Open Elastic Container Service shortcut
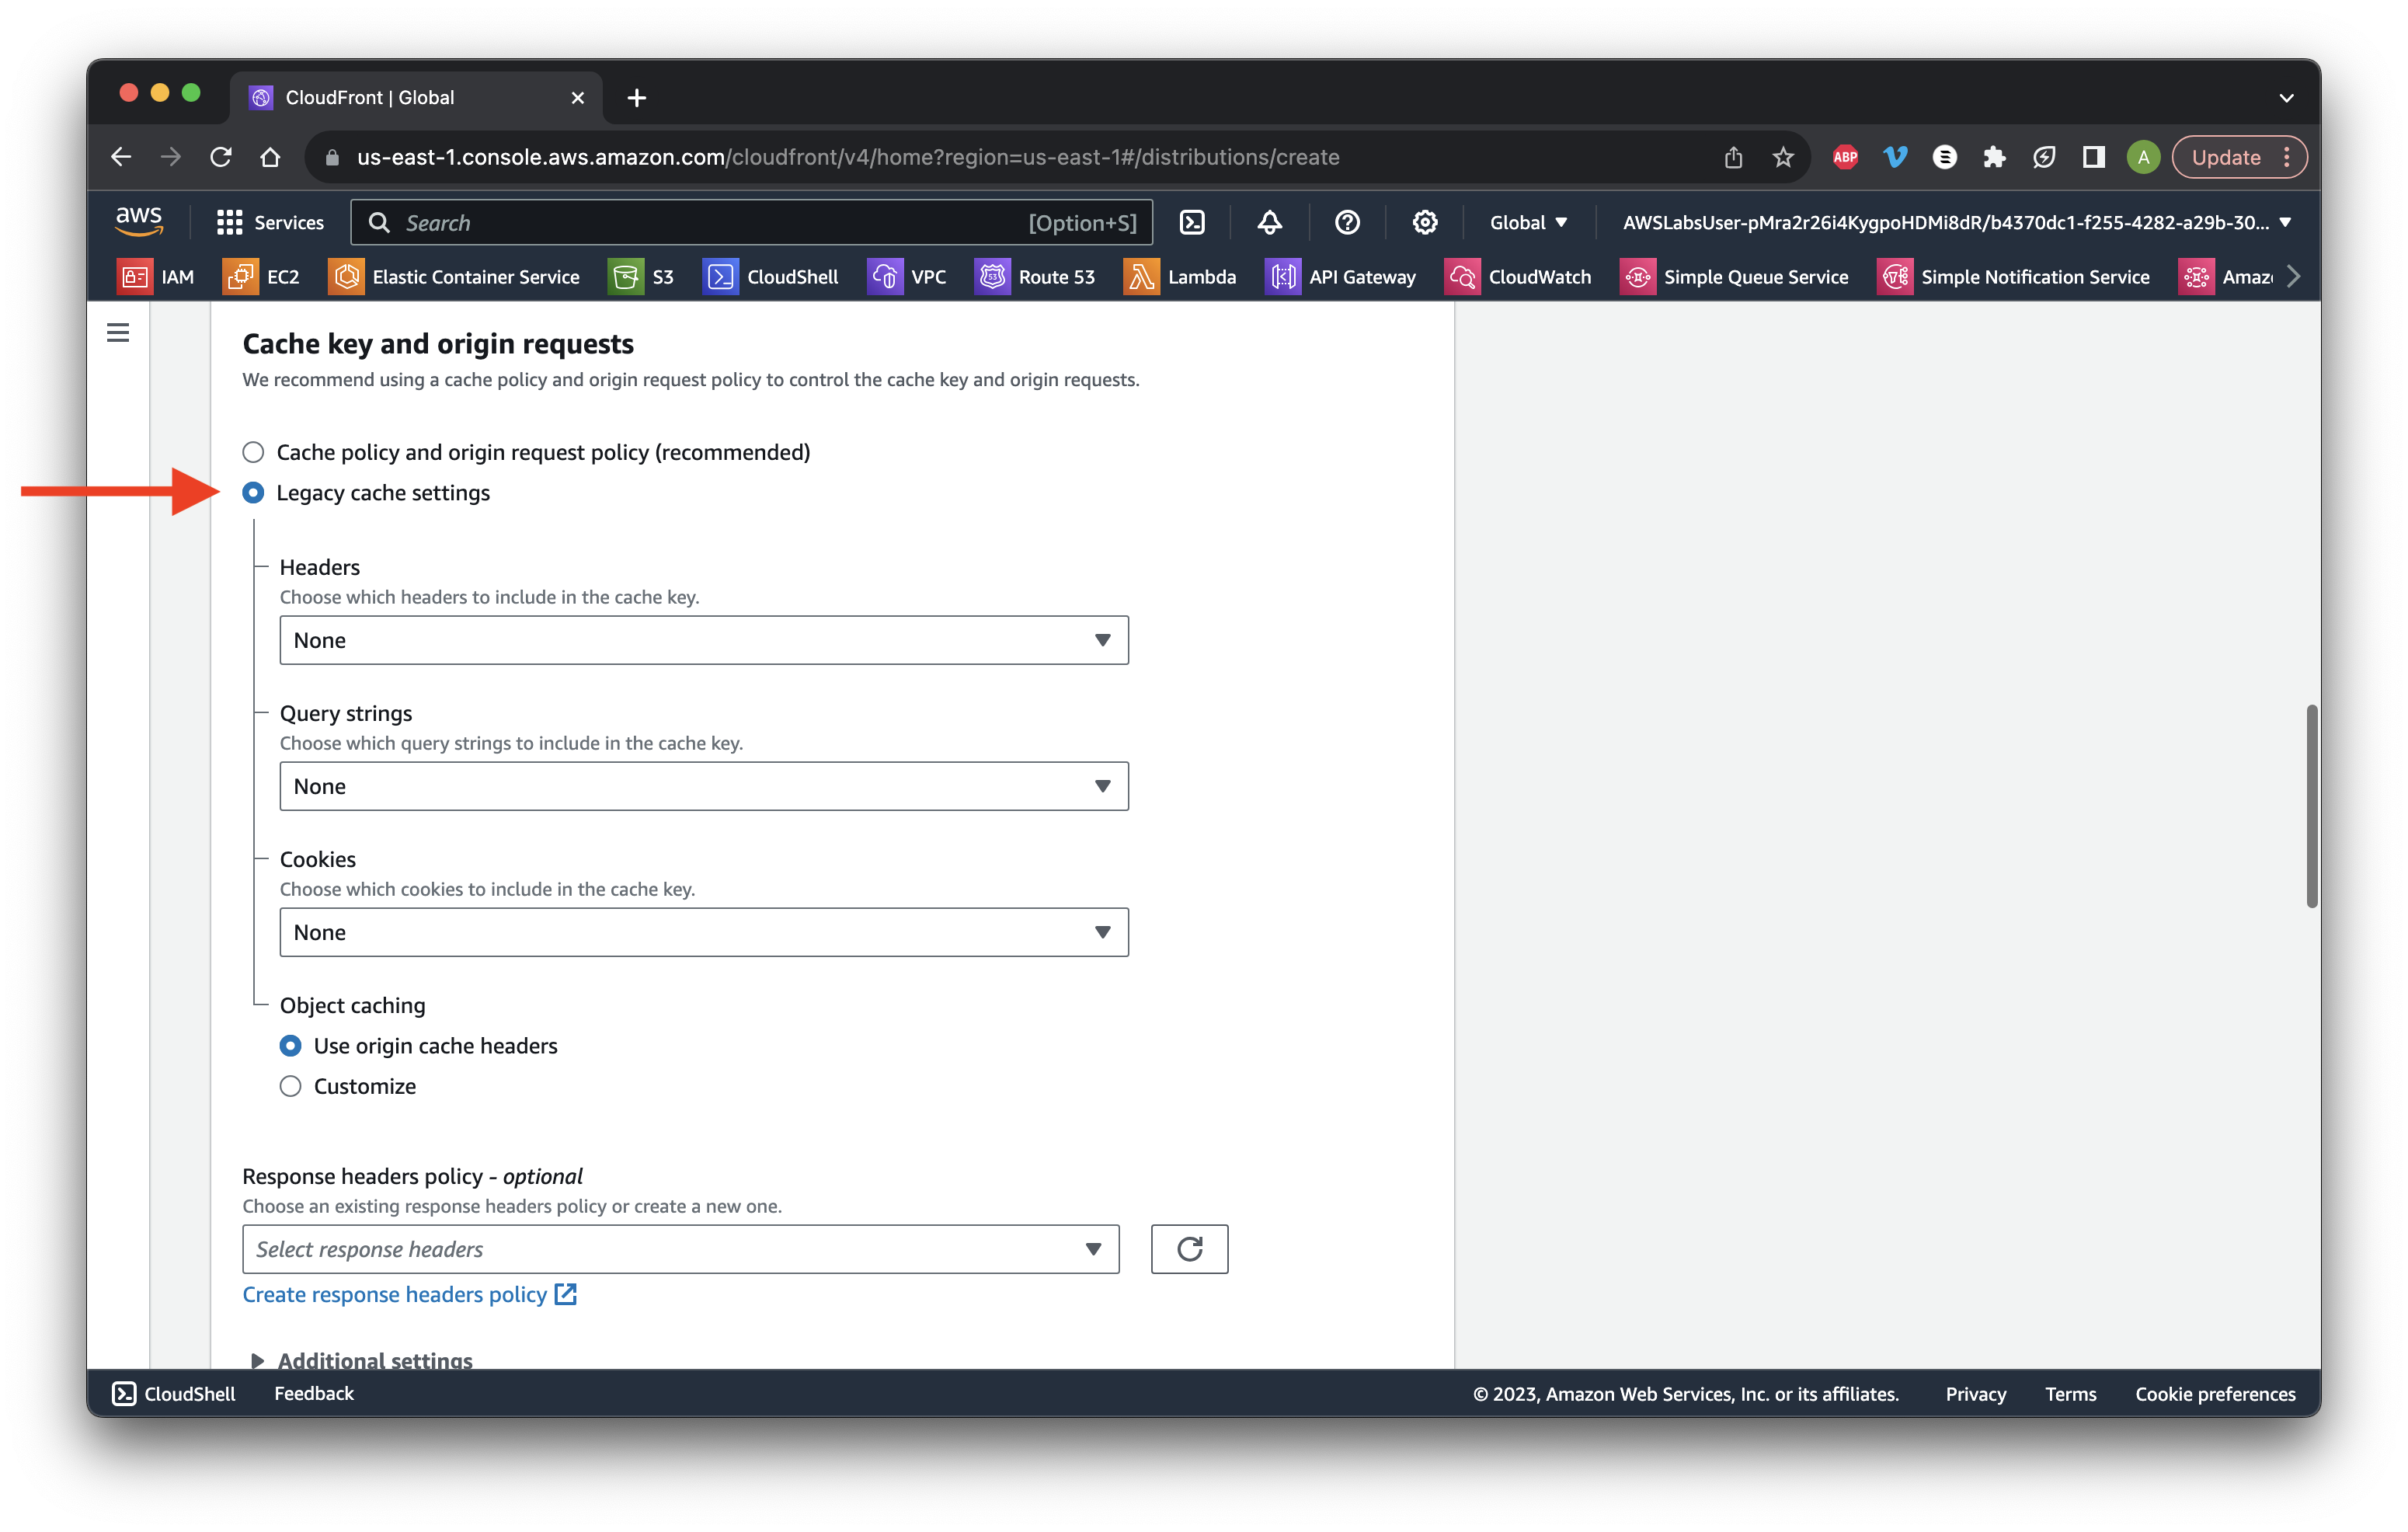Viewport: 2408px width, 1532px height. 454,277
